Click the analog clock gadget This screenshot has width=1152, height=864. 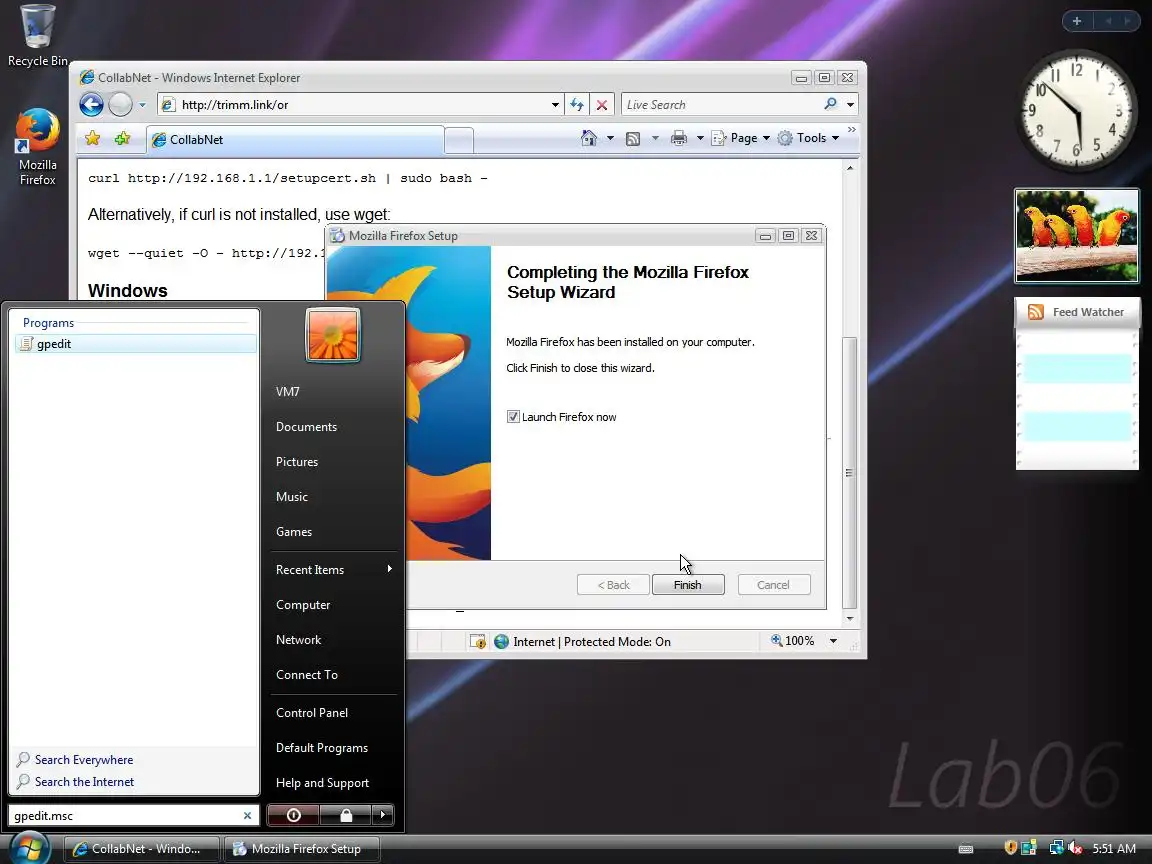(1077, 111)
